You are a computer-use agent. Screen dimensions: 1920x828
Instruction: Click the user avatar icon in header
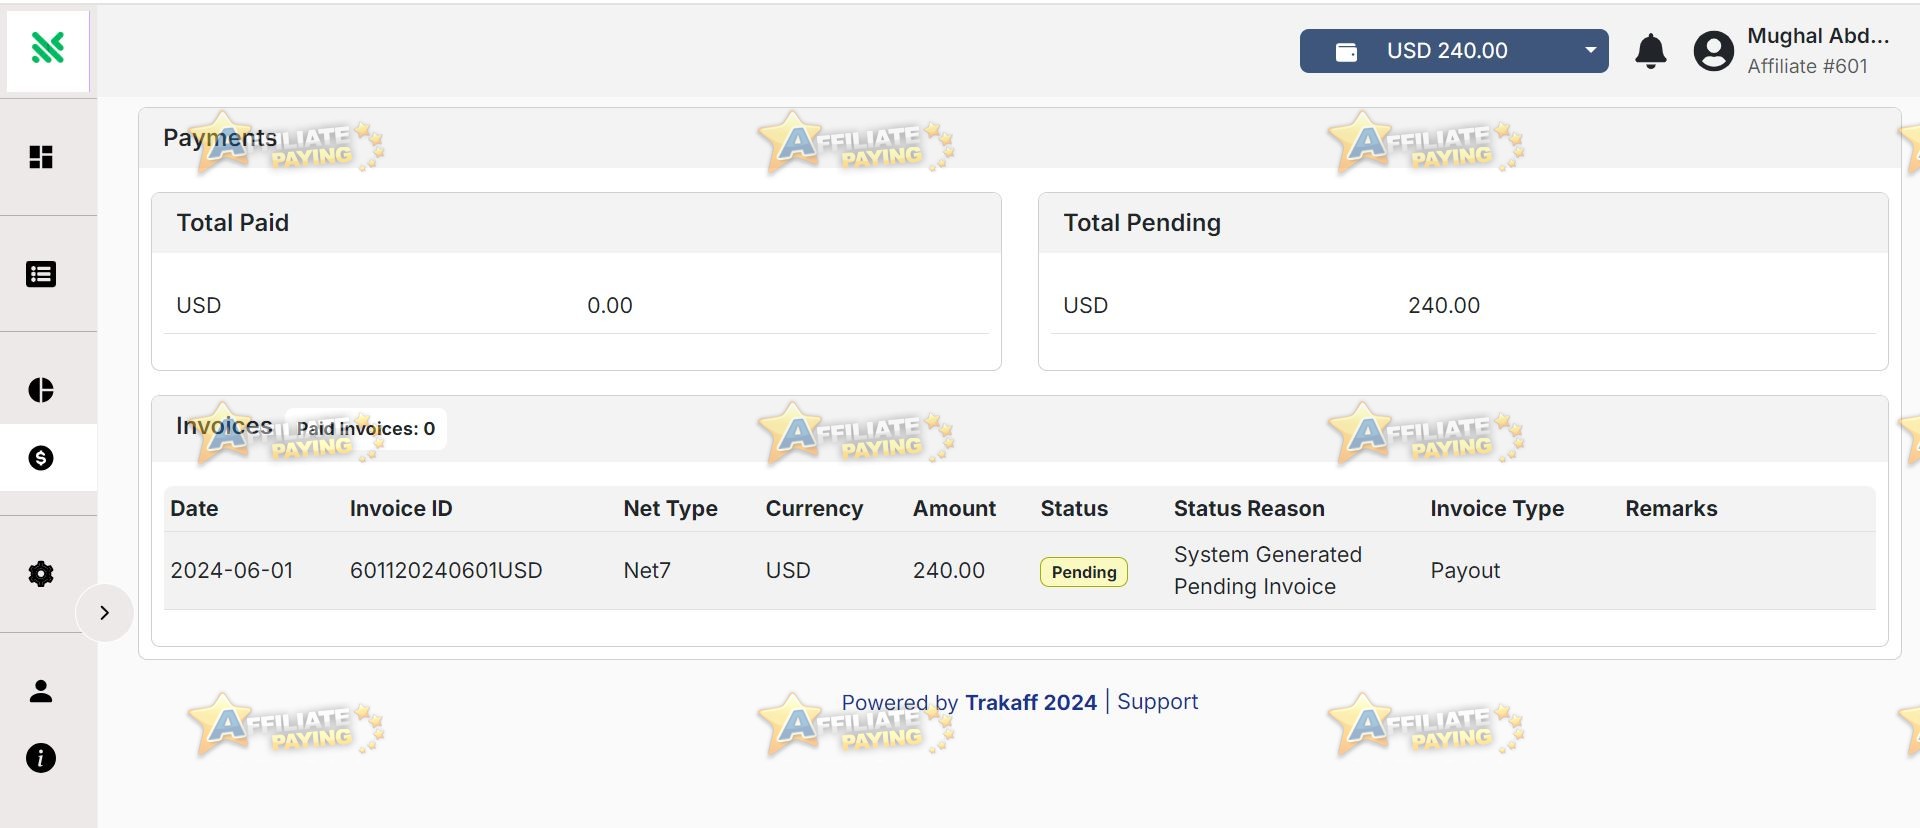click(1714, 51)
